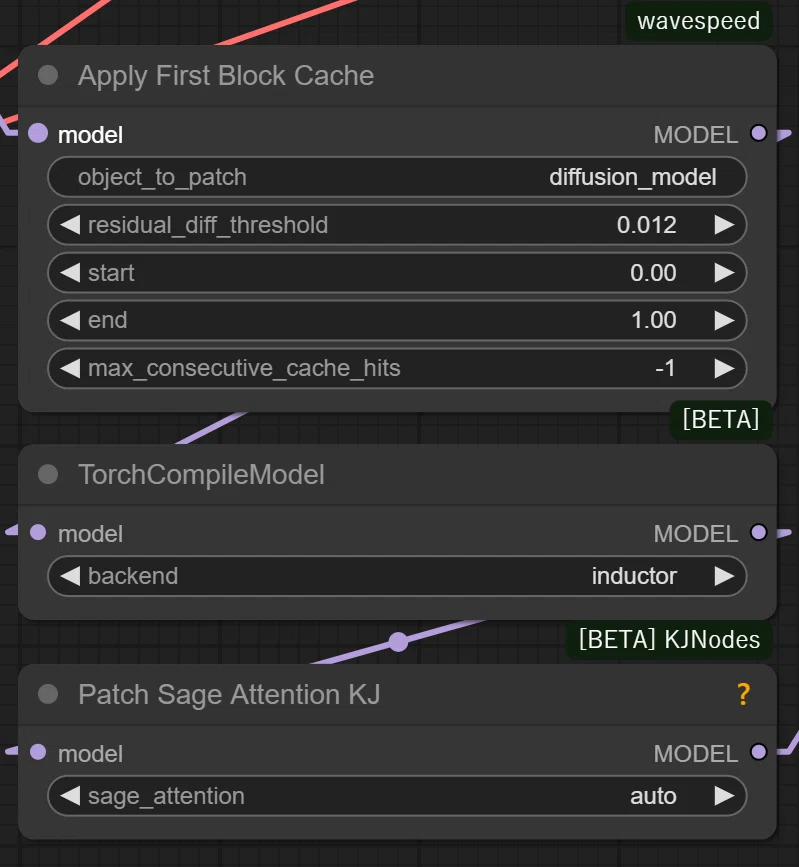
Task: Click the model input socket on Patch Sage Attention KJ
Action: (38, 752)
